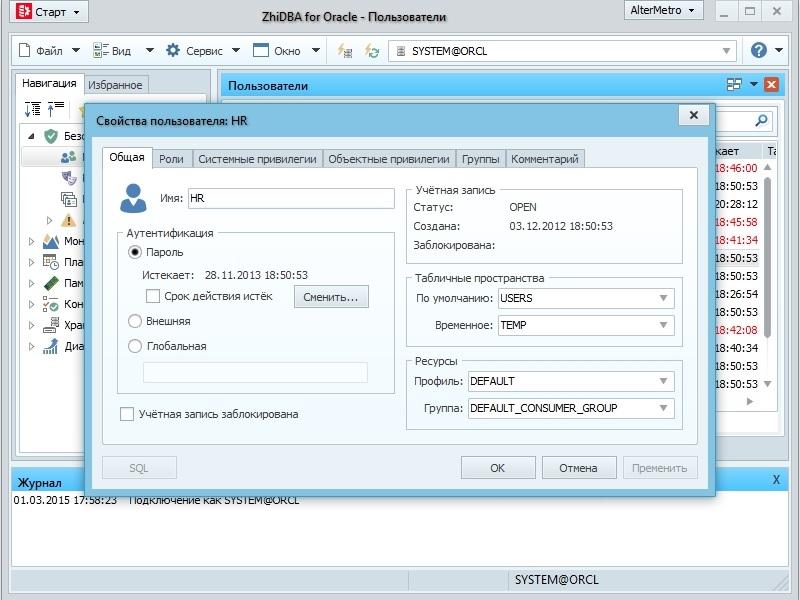Check Учётная запись заблокирована checkbox
Viewport: 800px width, 600px height.
(127, 414)
